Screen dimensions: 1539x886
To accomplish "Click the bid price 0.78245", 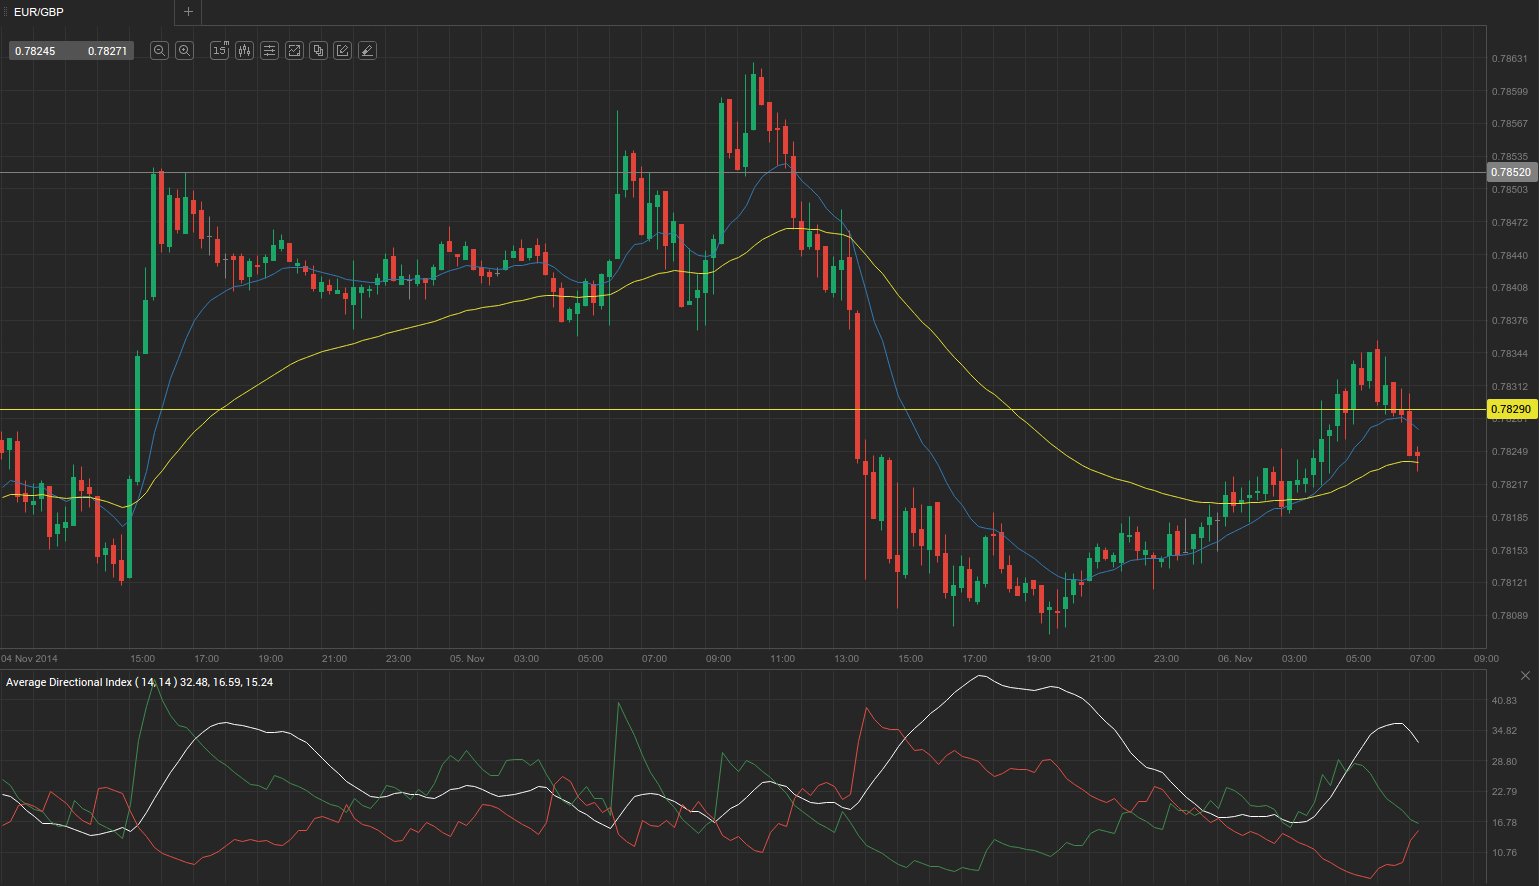I will 35,51.
